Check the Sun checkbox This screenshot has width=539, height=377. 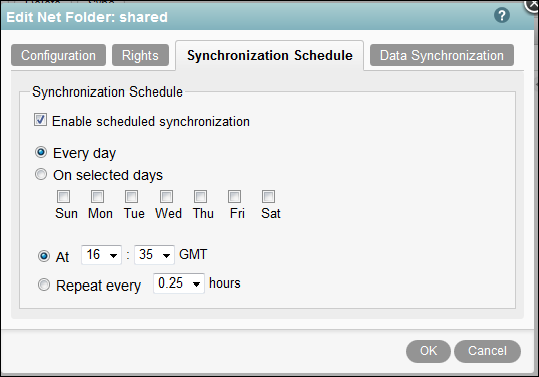(x=64, y=197)
